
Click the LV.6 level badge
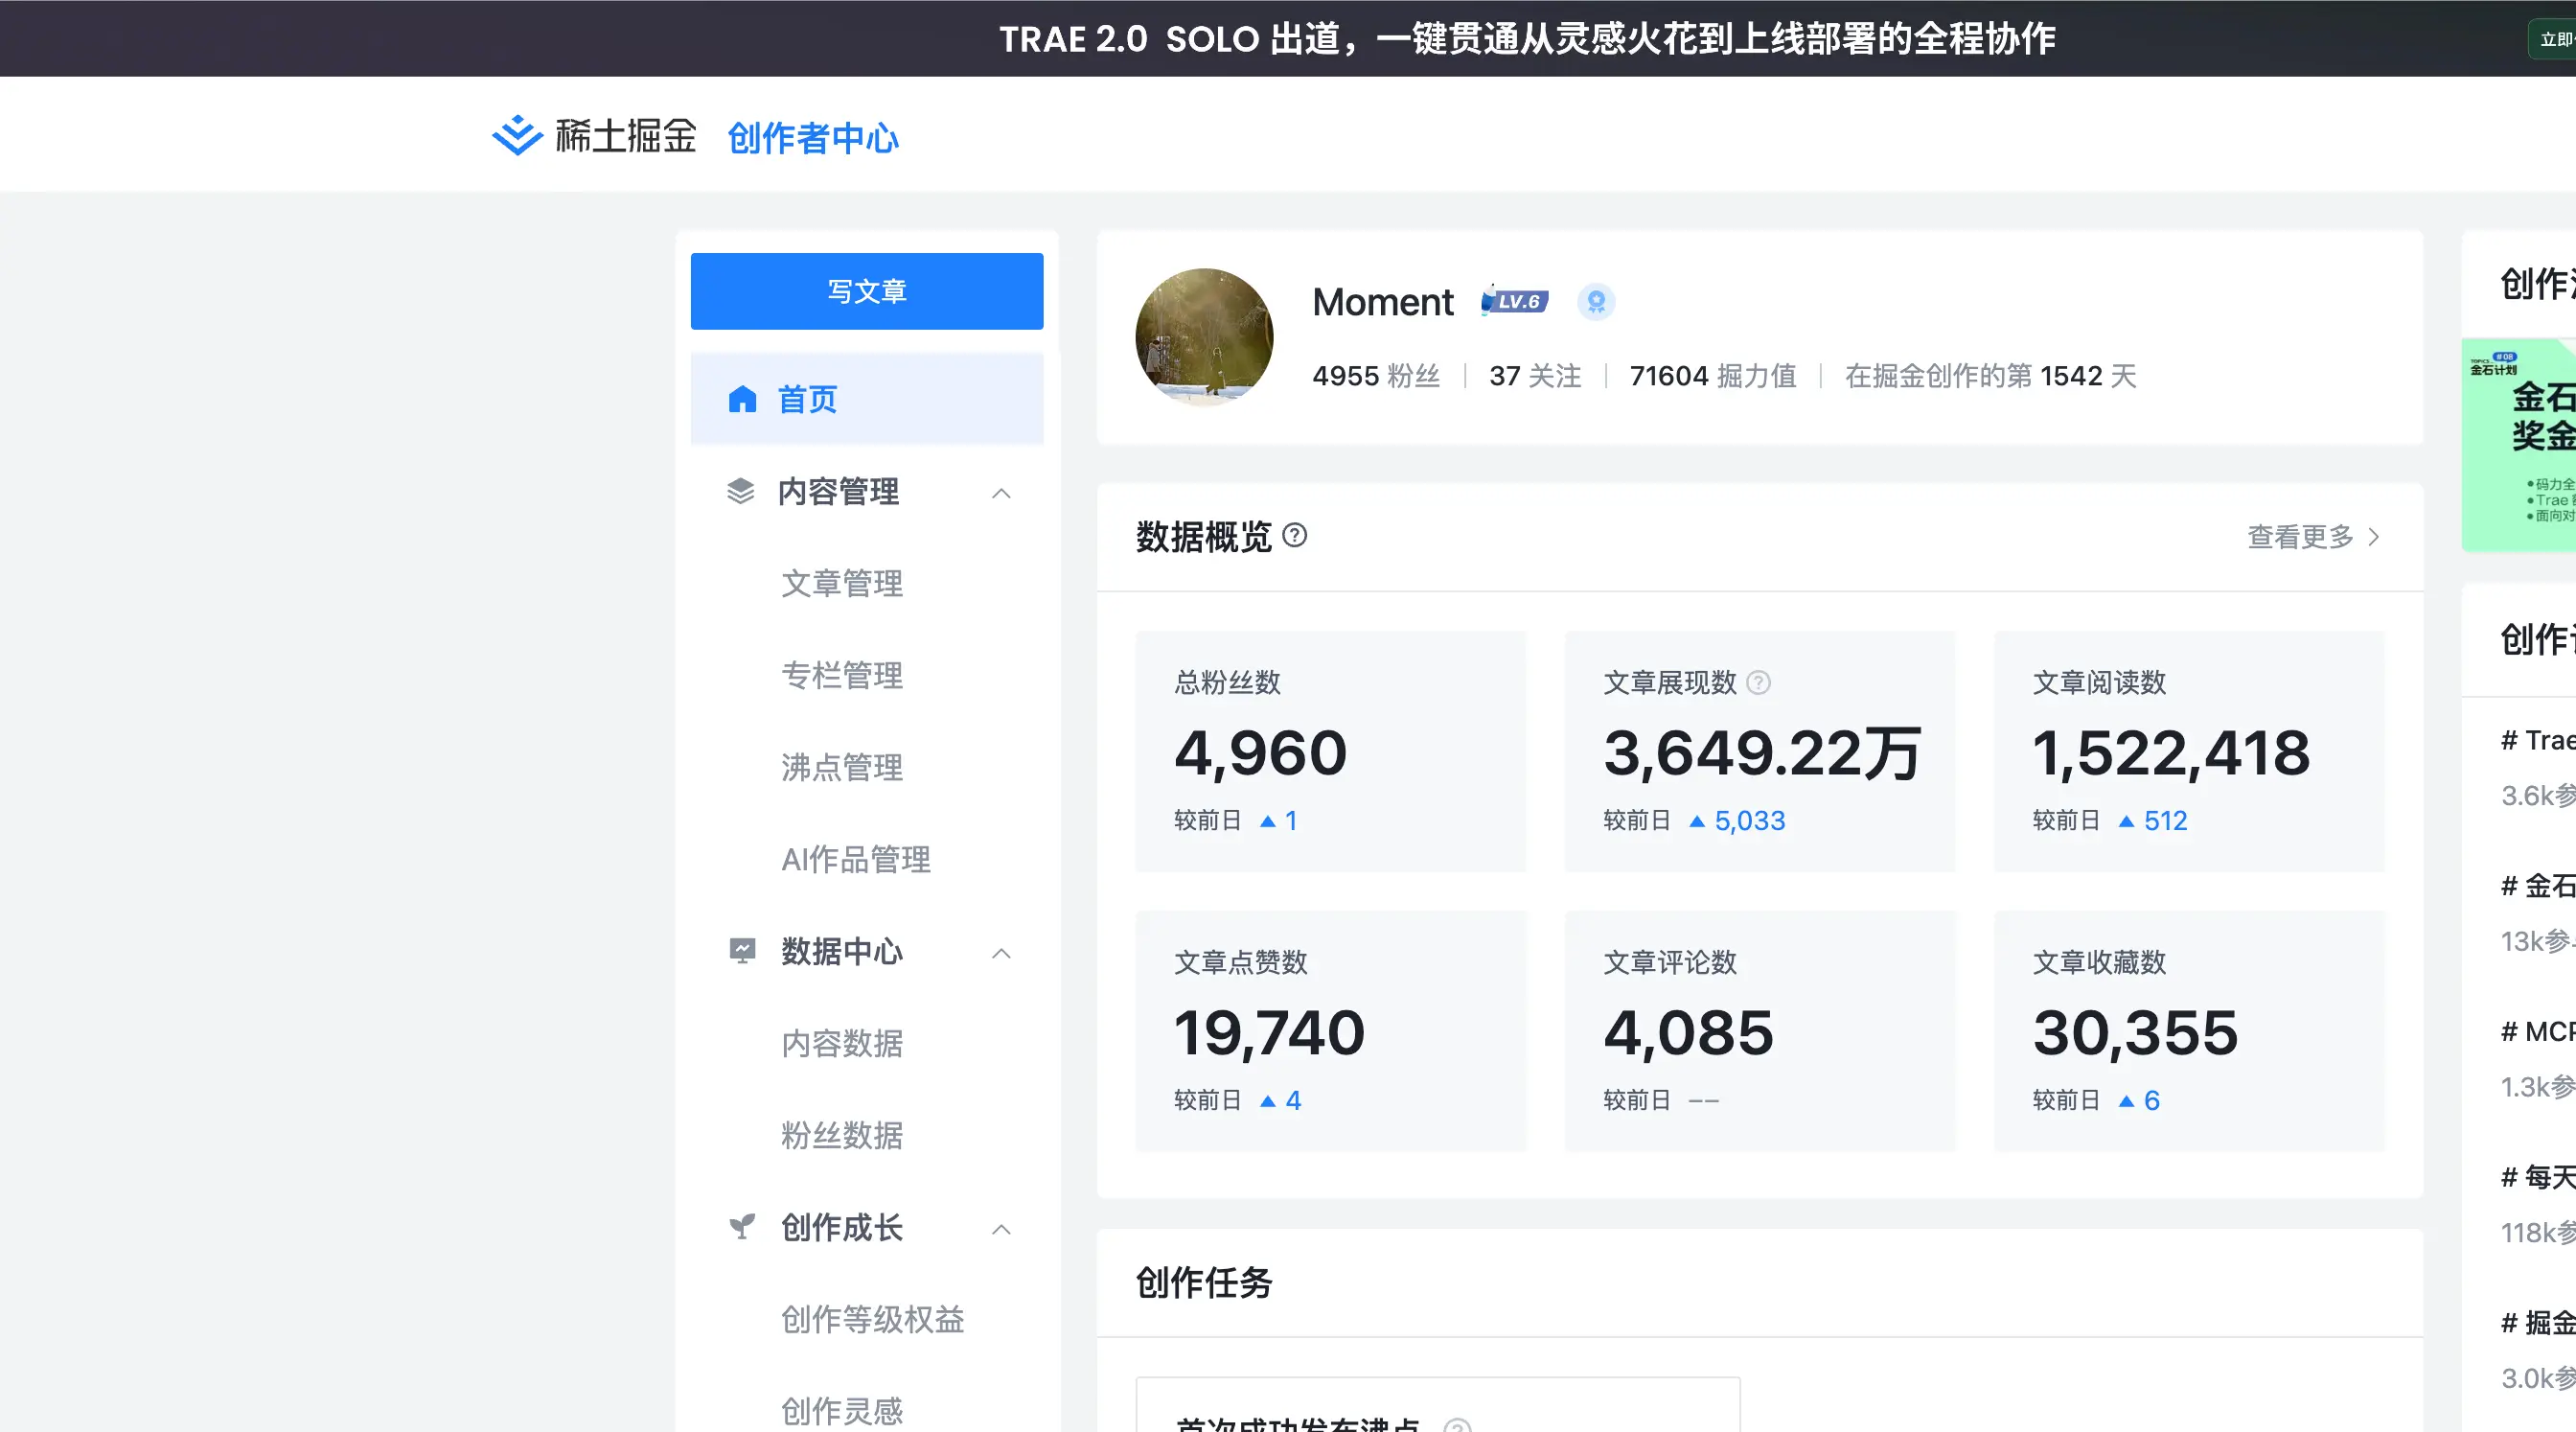tap(1515, 301)
